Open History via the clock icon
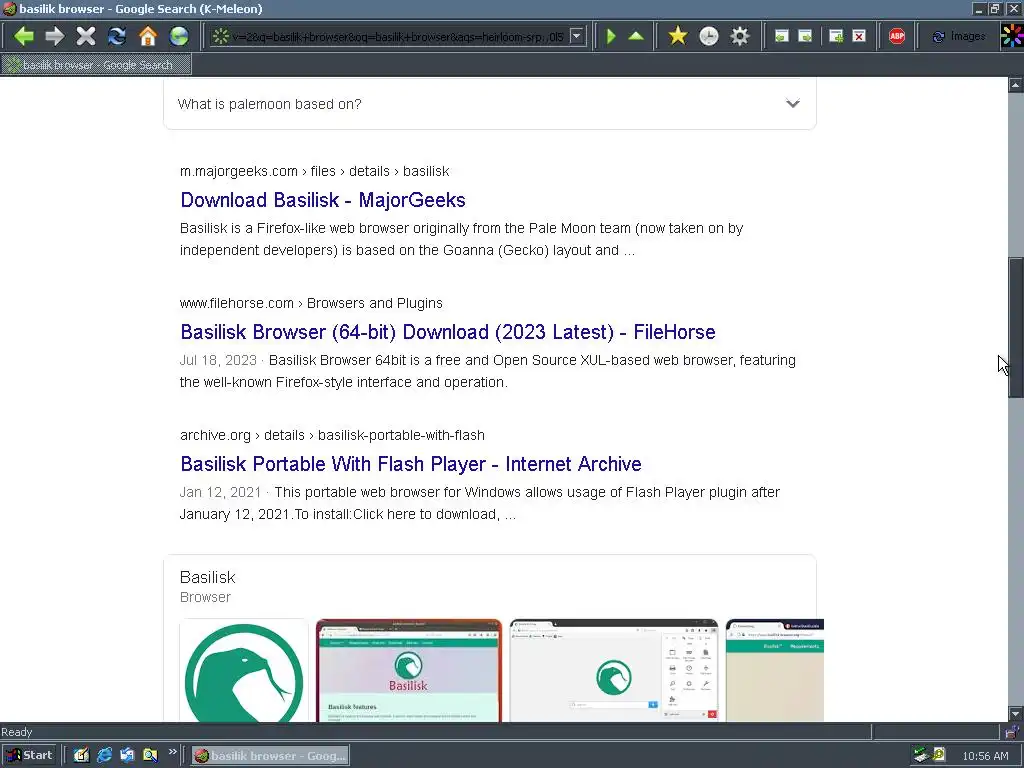The image size is (1024, 768). coord(709,36)
